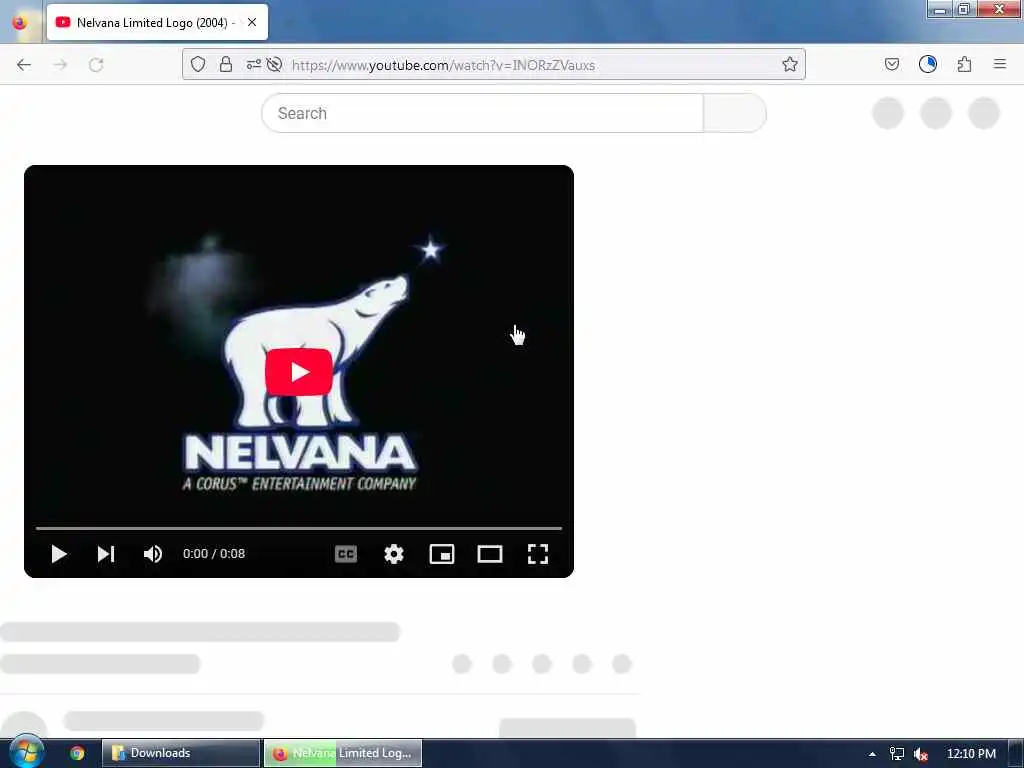The image size is (1024, 768).
Task: Bookmark this page with the star
Action: tap(790, 64)
